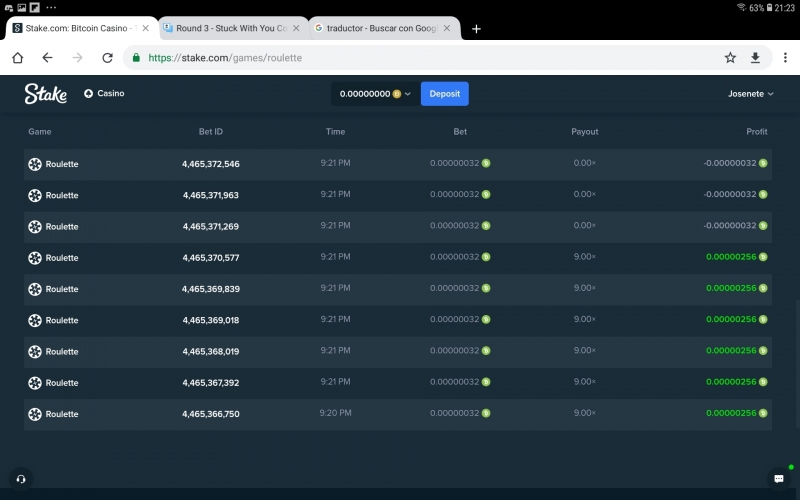Click Roulette icon in row 4,465,366,750
Screen dimensions: 800x500
pos(35,414)
